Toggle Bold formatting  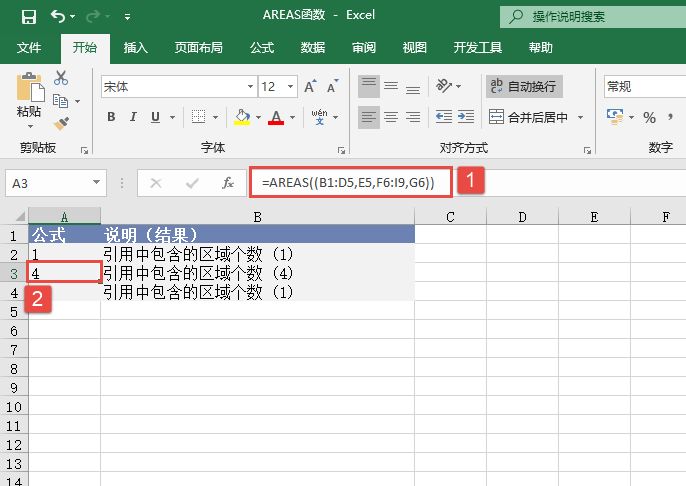[111, 117]
